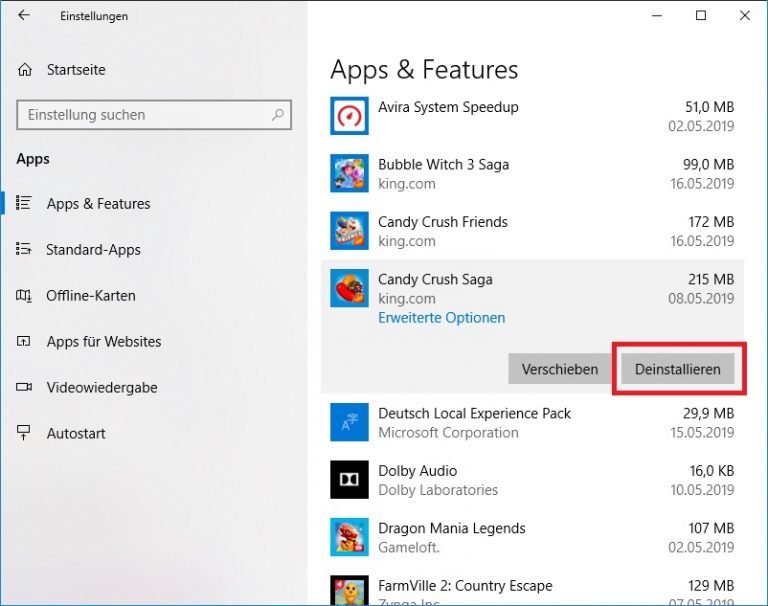Focus the Einstellung suchen search field

(x=154, y=115)
